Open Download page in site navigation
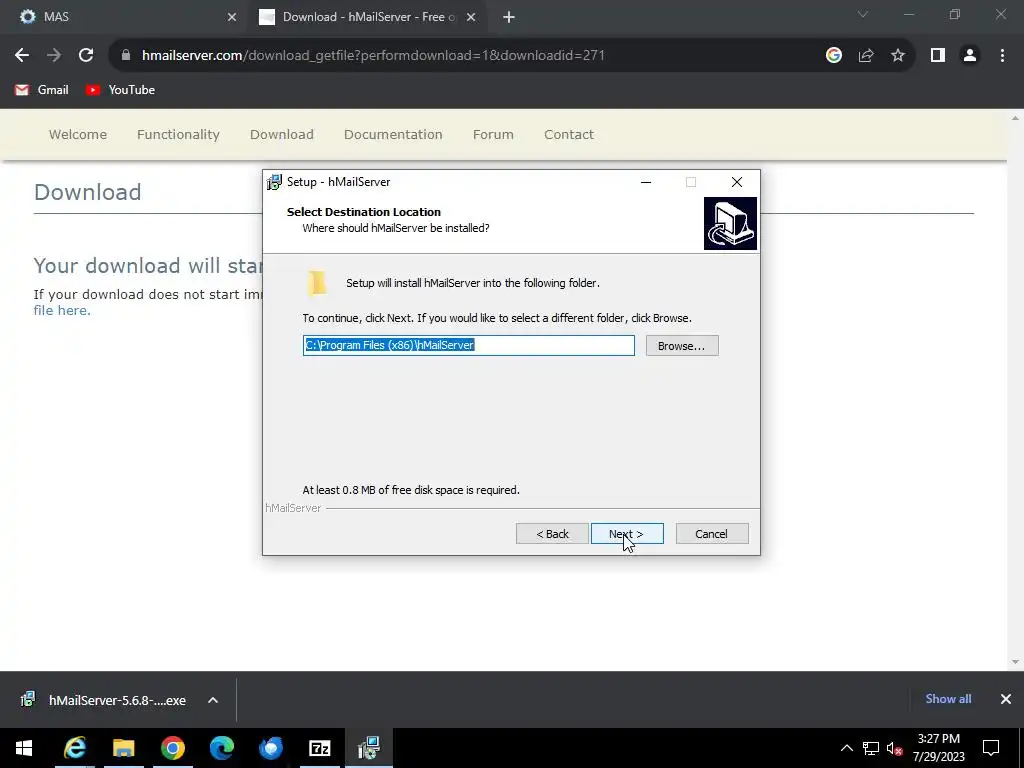The height and width of the screenshot is (768, 1024). (282, 135)
